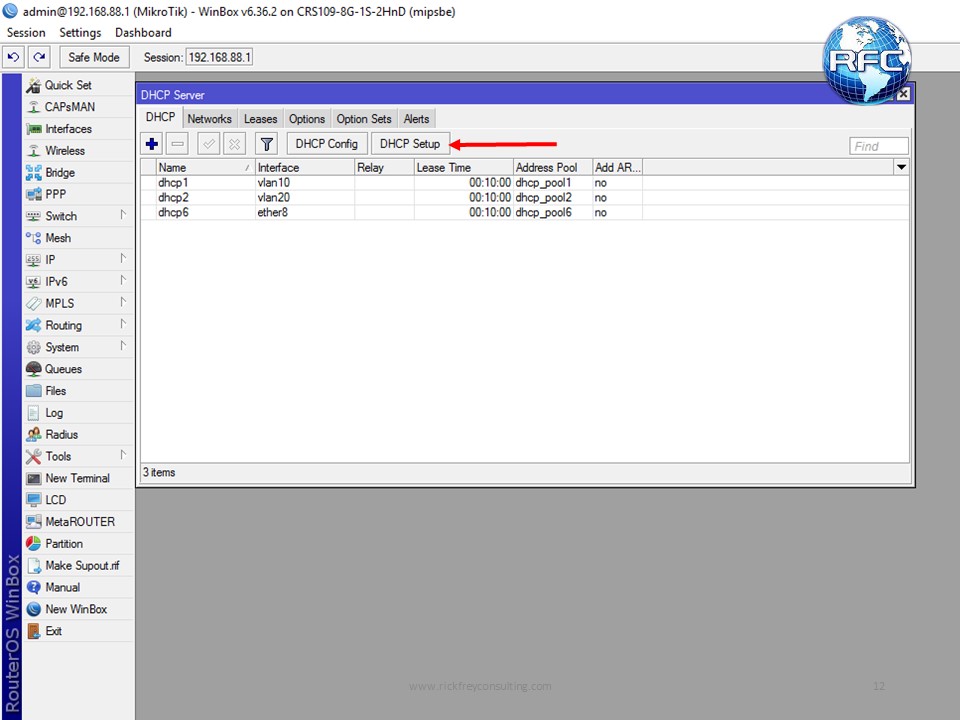The image size is (960, 720).
Task: Select the DHCP tab
Action: coord(160,118)
